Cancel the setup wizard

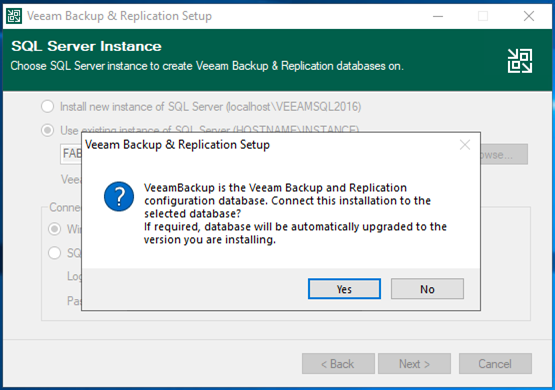pyautogui.click(x=495, y=363)
